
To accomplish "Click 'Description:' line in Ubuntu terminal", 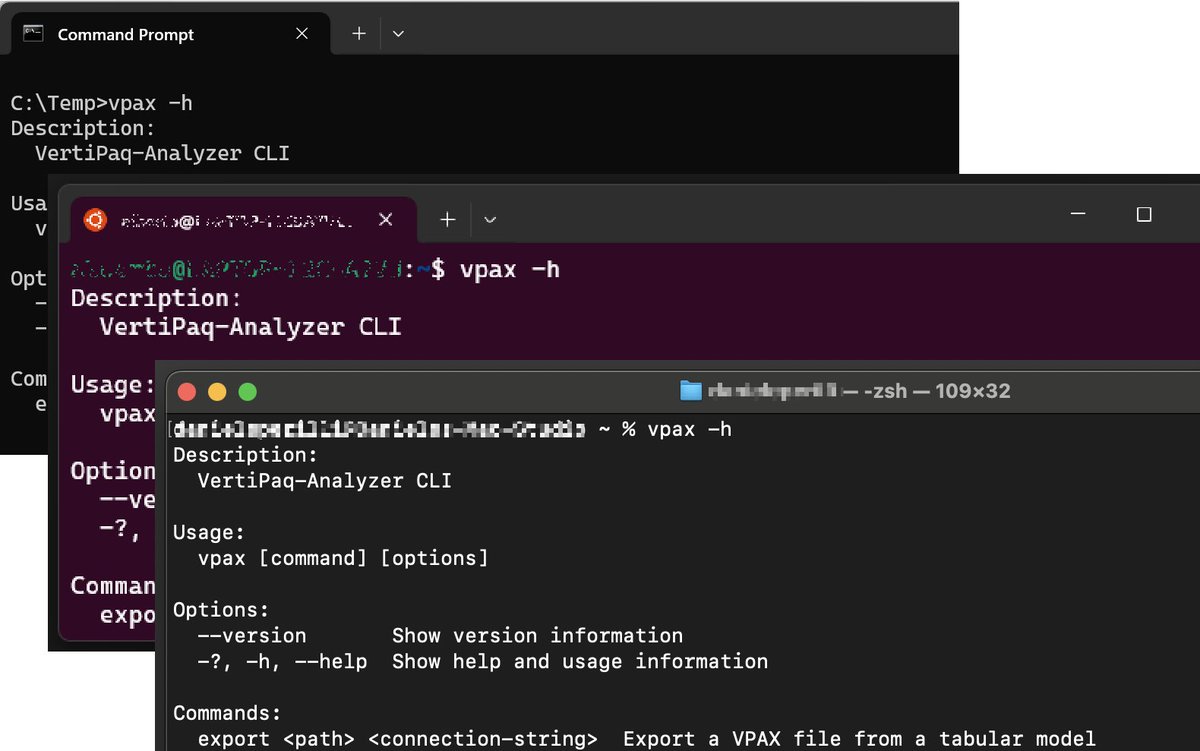I will 156,298.
